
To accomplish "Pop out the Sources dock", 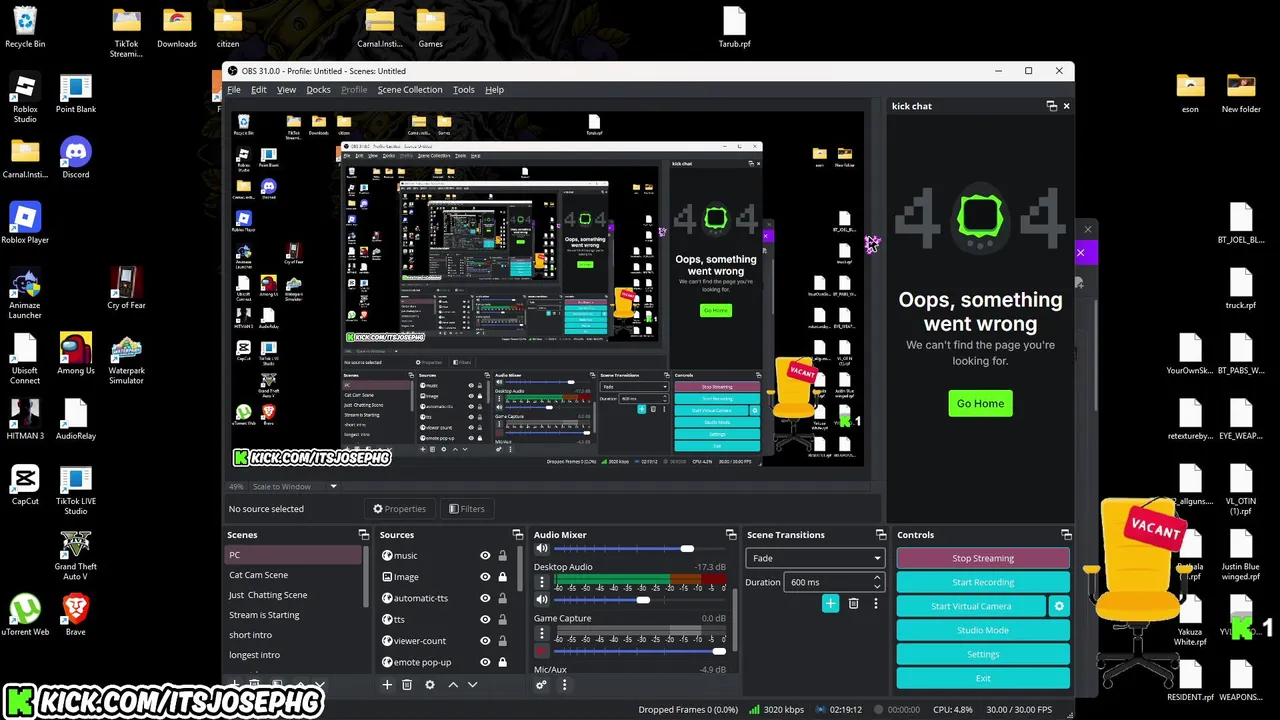I will [517, 535].
